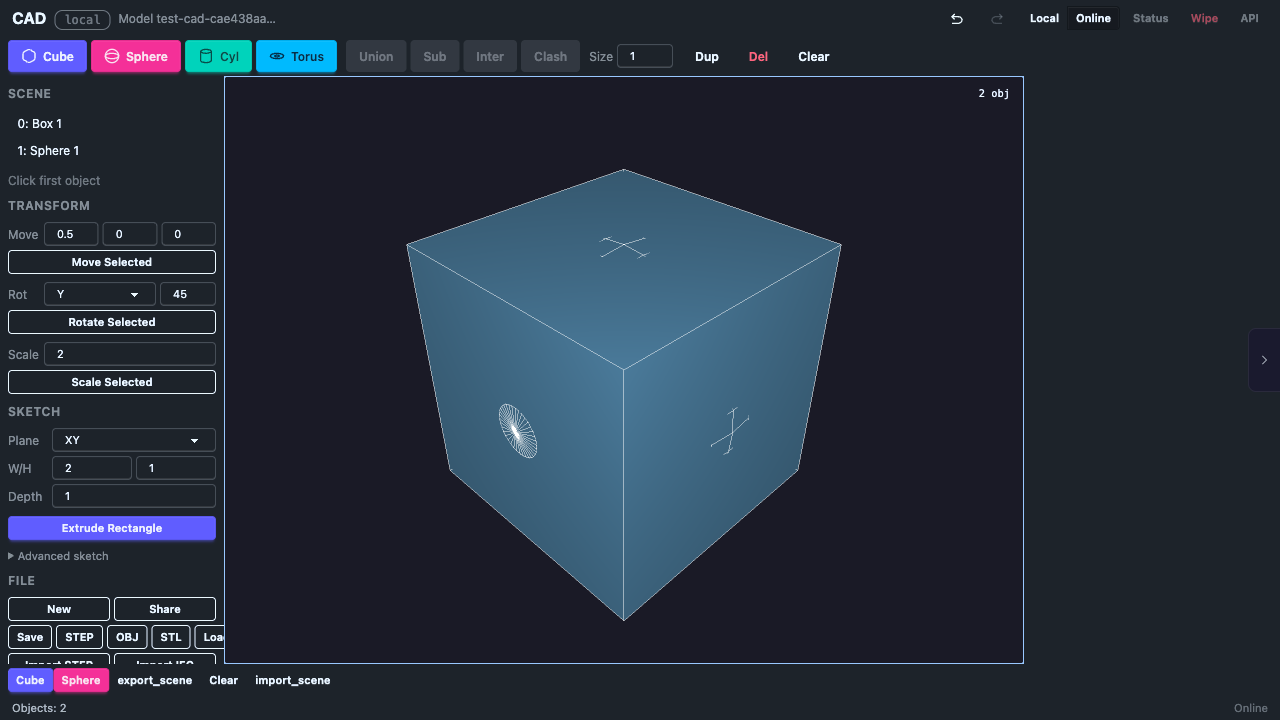The height and width of the screenshot is (720, 1280).
Task: Click the Clash check tool
Action: [550, 56]
